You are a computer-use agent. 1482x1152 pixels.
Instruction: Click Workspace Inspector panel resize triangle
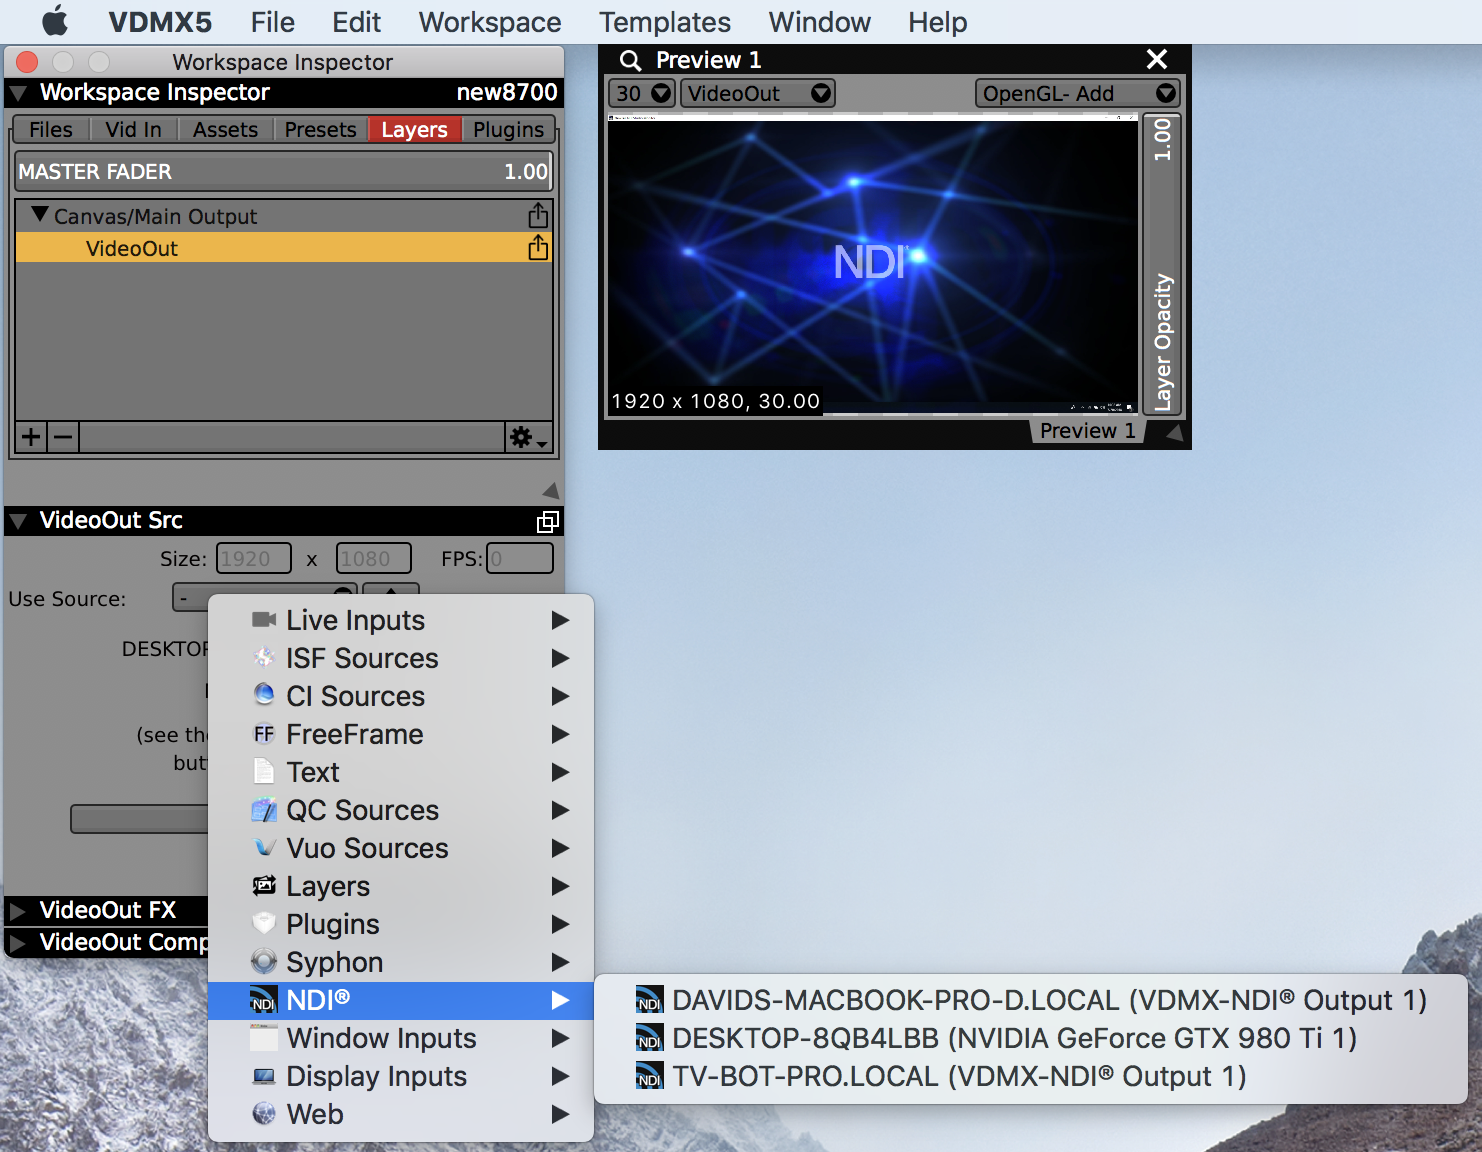(550, 490)
